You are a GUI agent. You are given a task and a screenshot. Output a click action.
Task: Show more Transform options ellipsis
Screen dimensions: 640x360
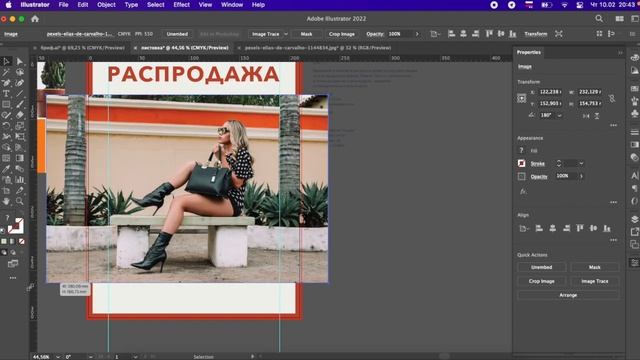pos(613,125)
